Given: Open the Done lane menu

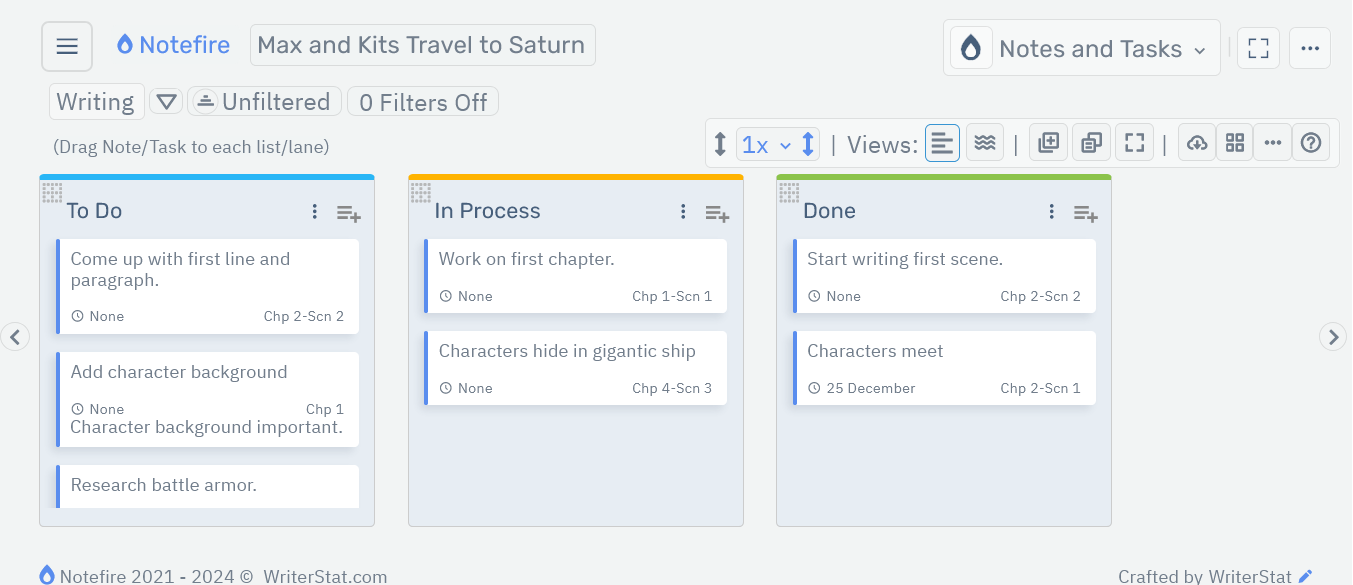Looking at the screenshot, I should (1051, 211).
